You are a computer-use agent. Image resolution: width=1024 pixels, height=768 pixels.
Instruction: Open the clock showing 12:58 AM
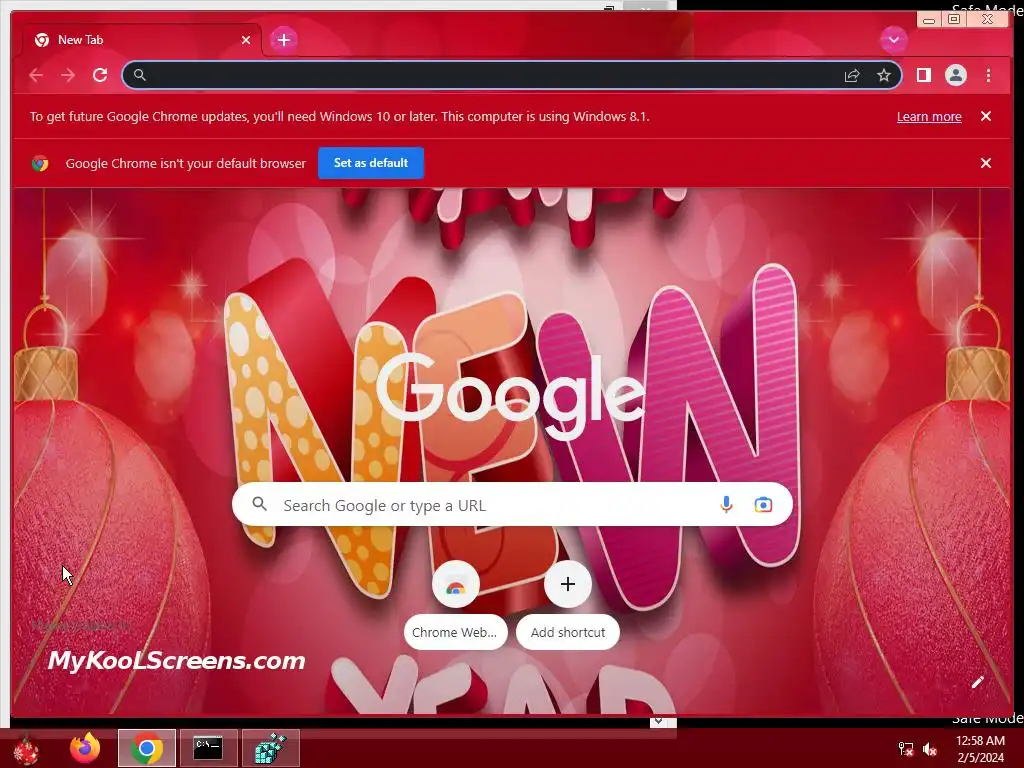coord(980,748)
